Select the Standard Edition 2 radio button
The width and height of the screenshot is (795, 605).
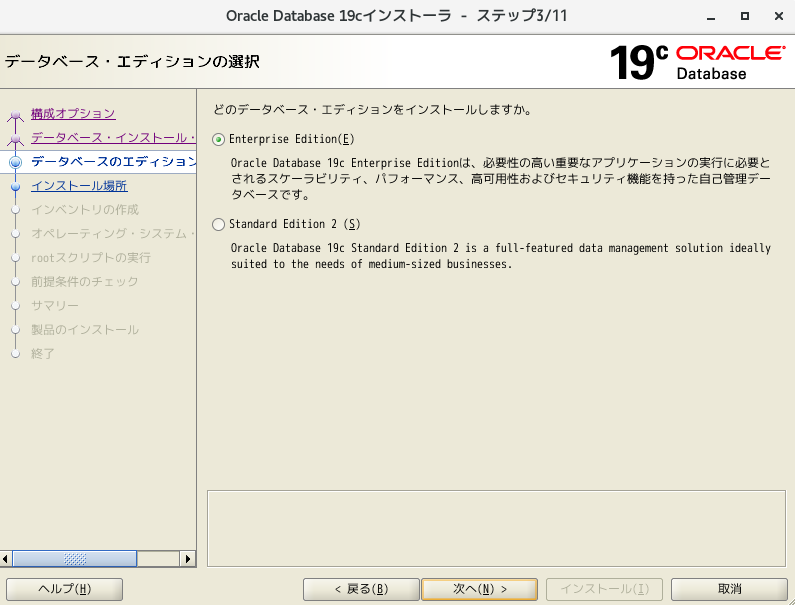click(219, 224)
